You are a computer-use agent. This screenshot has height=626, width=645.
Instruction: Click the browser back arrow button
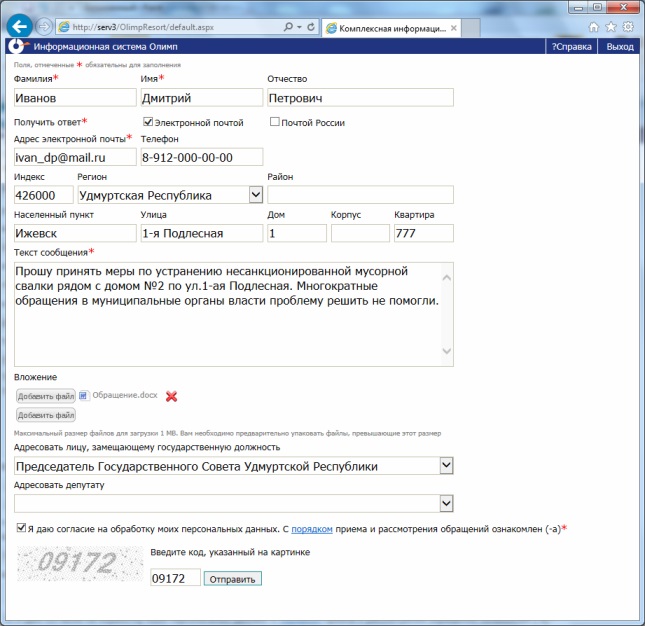point(17,26)
